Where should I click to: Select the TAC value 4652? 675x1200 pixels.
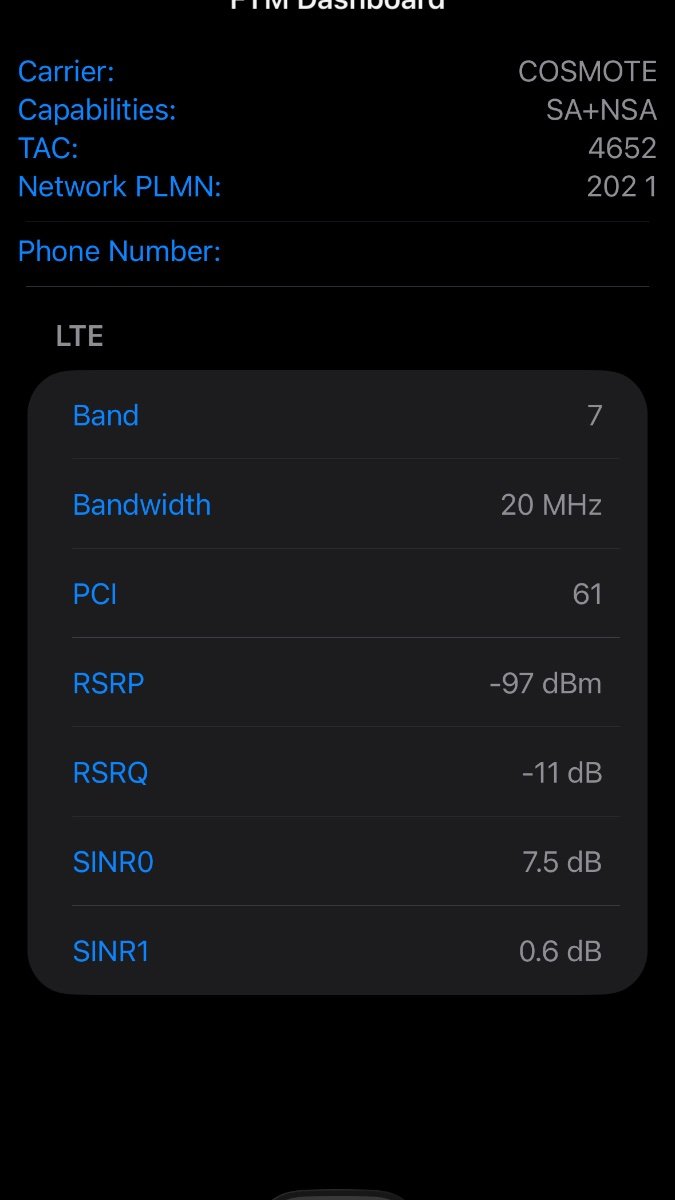click(x=622, y=148)
